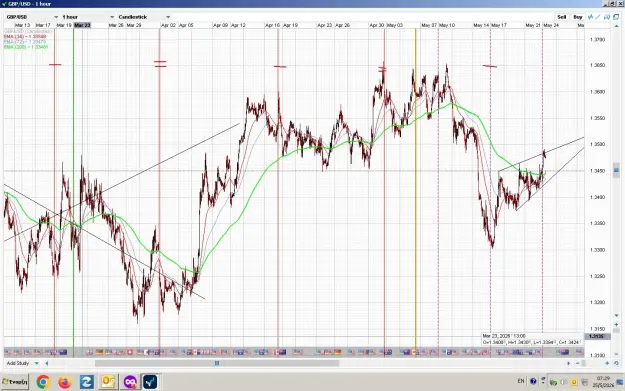The width and height of the screenshot is (625, 391).
Task: Click the Mar 23 highlighted date label
Action: [x=83, y=25]
